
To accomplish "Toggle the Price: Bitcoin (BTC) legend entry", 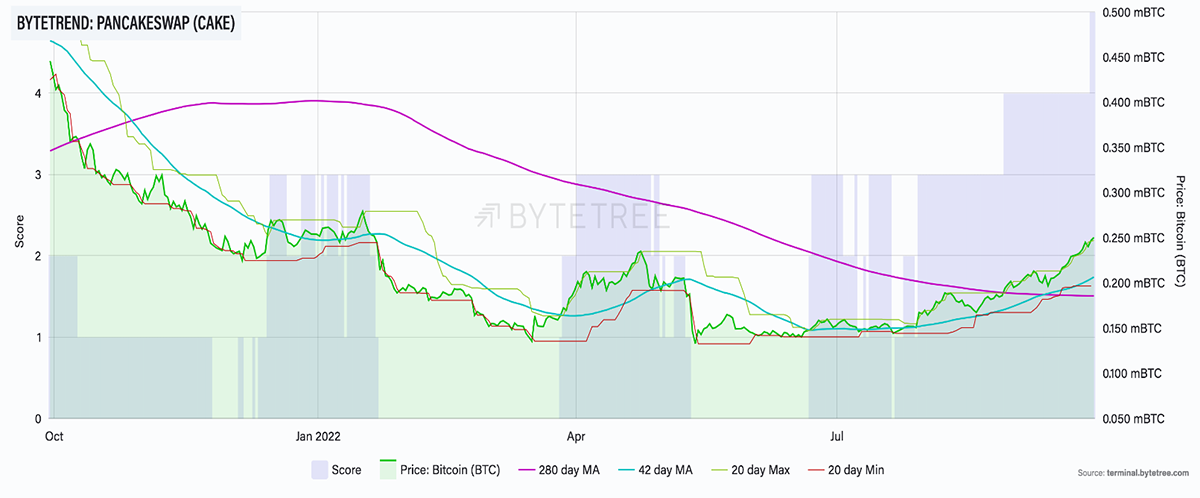I will (438, 469).
